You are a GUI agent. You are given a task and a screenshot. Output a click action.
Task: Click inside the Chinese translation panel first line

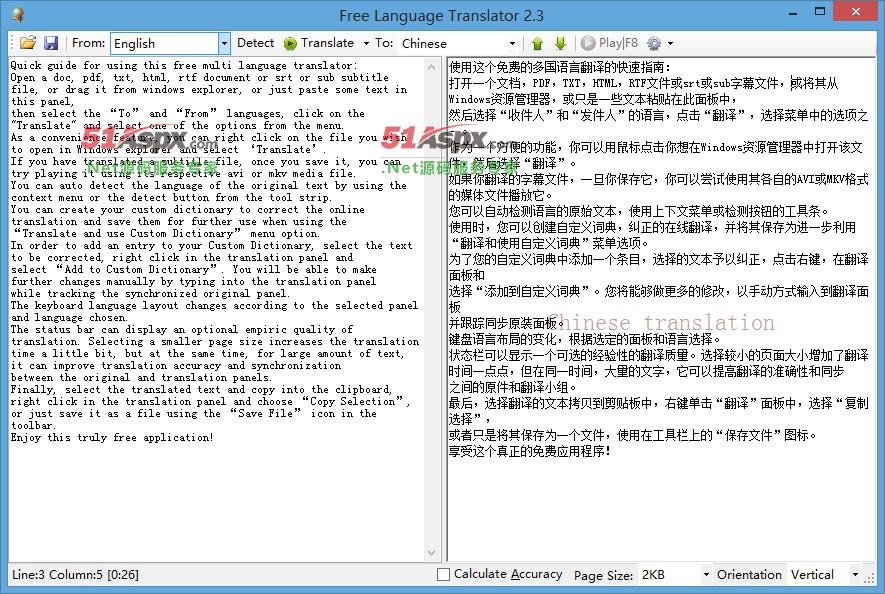[x=560, y=67]
